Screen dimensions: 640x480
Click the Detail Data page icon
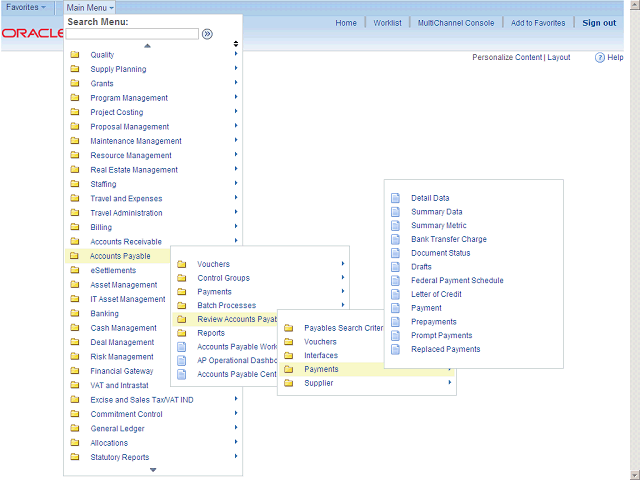click(x=395, y=198)
